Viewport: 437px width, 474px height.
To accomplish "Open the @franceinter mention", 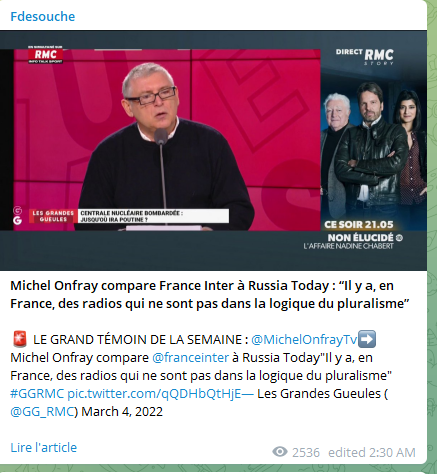I will (190, 358).
